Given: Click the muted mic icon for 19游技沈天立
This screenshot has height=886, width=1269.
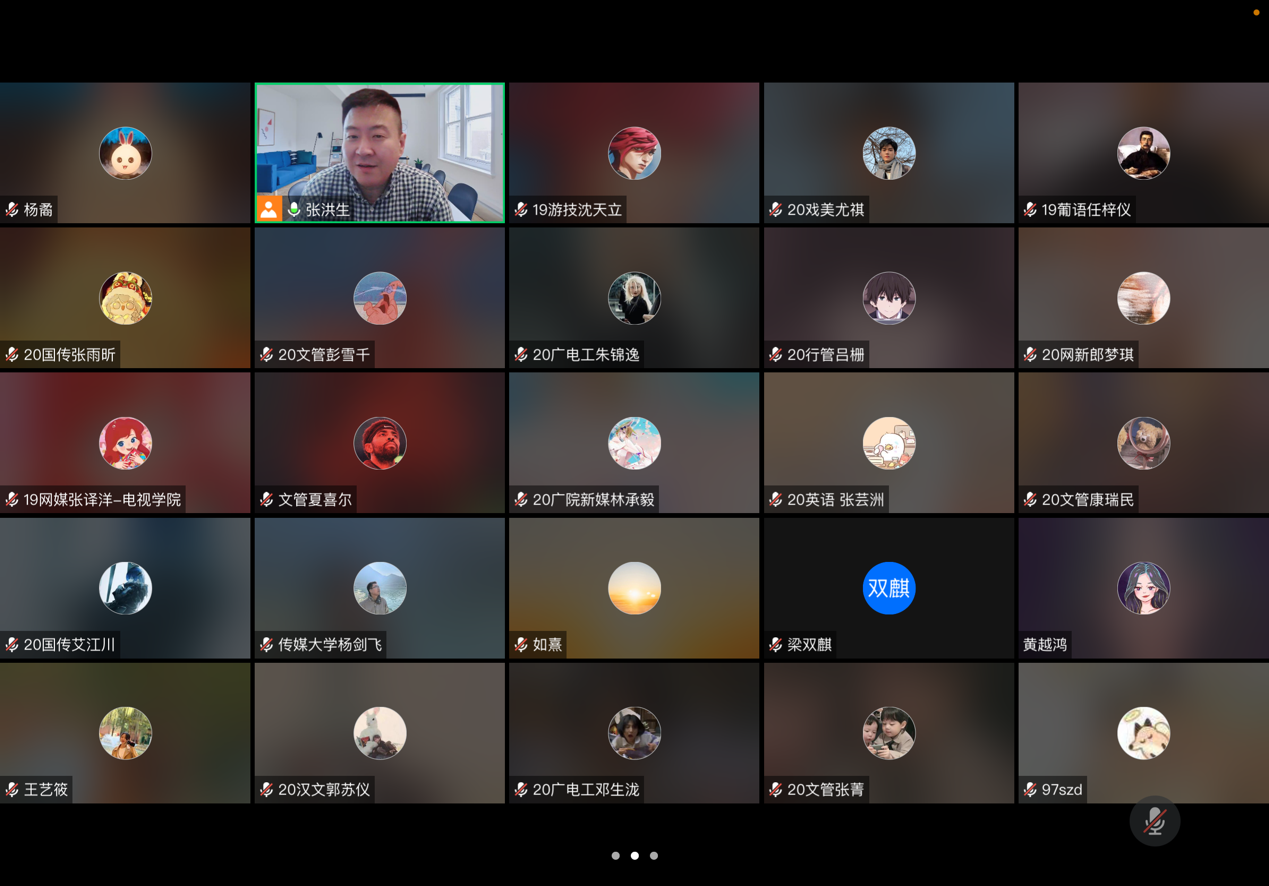Looking at the screenshot, I should coord(521,210).
